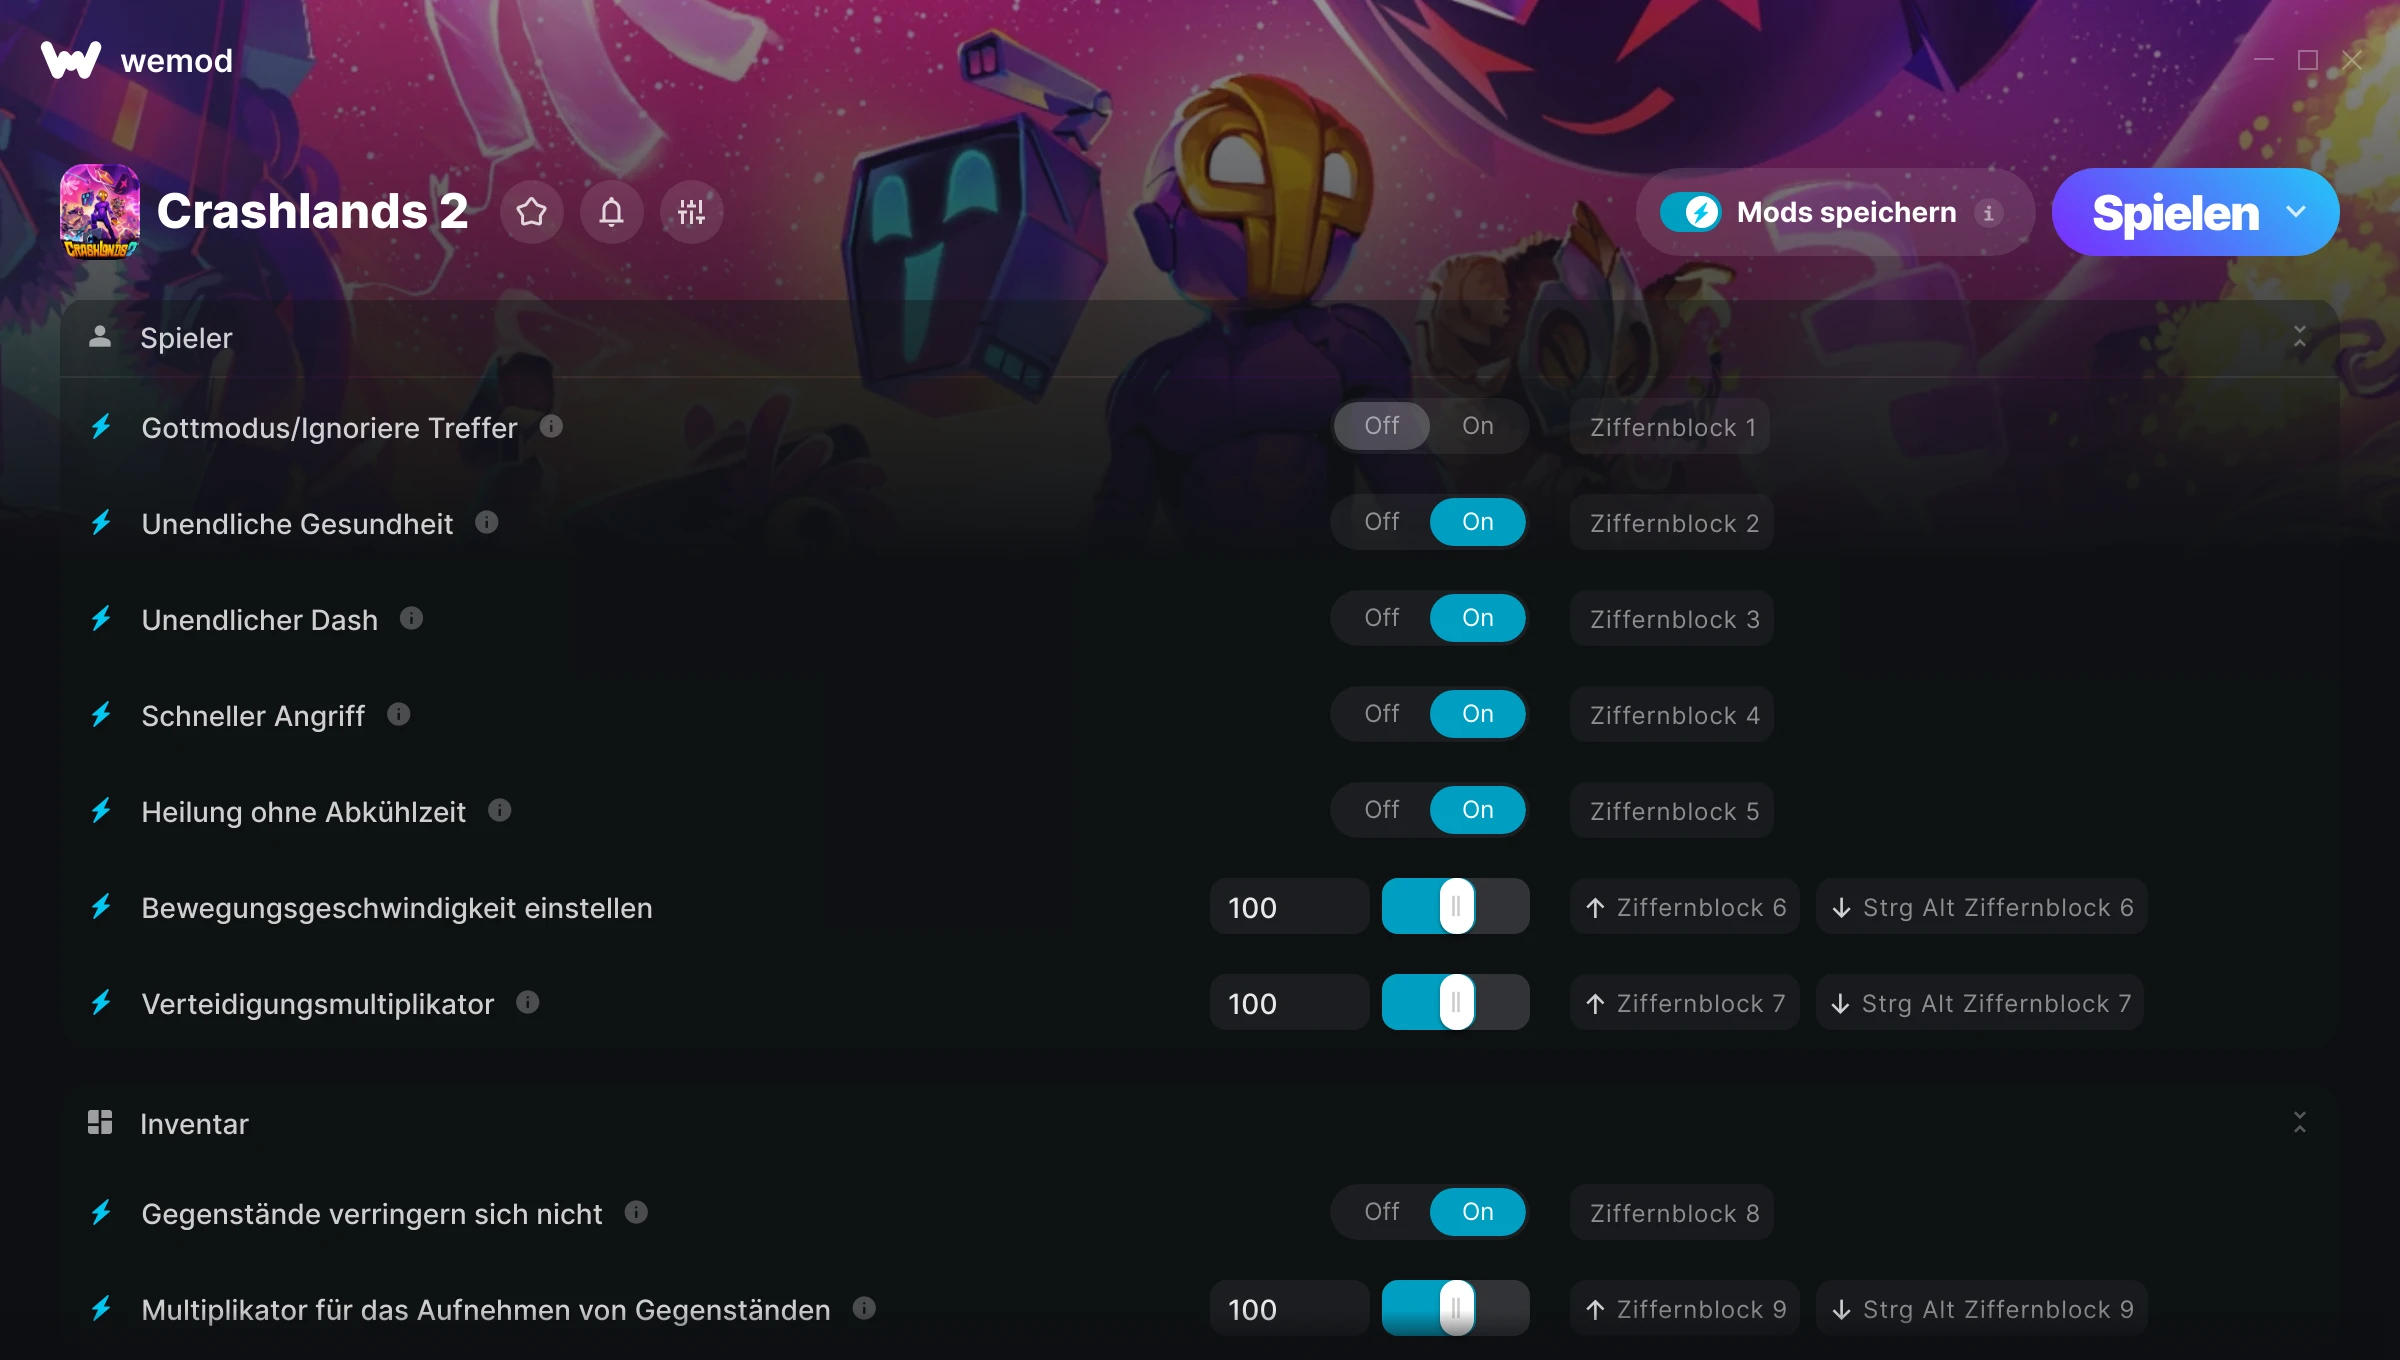This screenshot has width=2400, height=1360.
Task: Click the Spielen button
Action: coord(2175,212)
